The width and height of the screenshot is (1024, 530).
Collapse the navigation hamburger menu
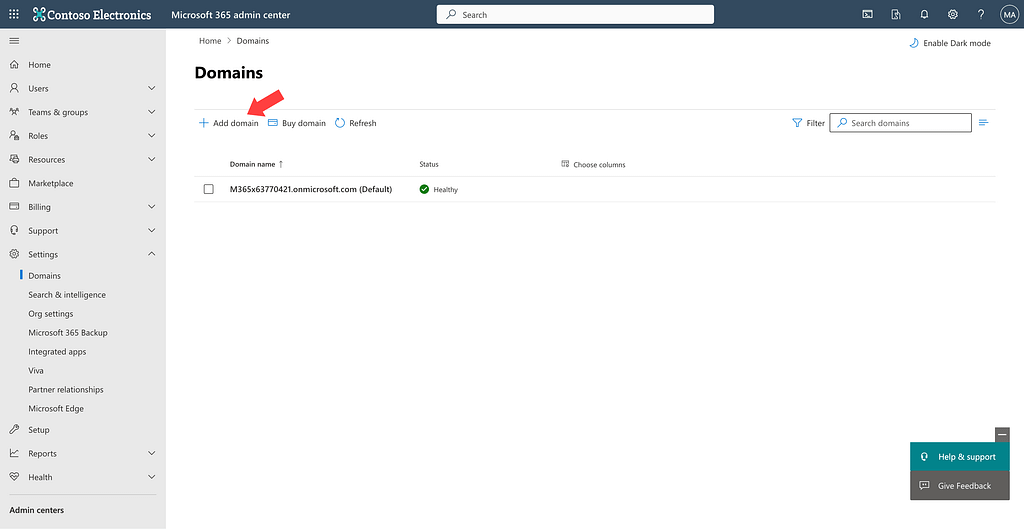pyautogui.click(x=14, y=40)
